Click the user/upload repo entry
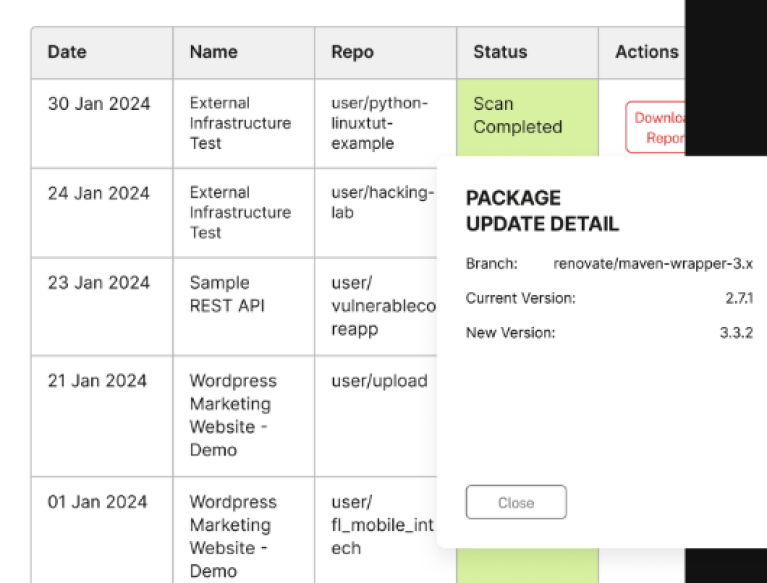The height and width of the screenshot is (583, 767). (379, 381)
